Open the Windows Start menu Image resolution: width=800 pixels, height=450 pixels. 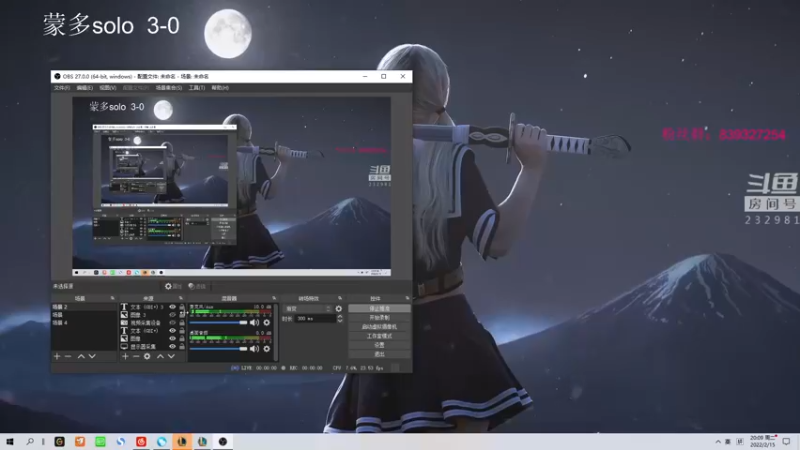pyautogui.click(x=10, y=441)
